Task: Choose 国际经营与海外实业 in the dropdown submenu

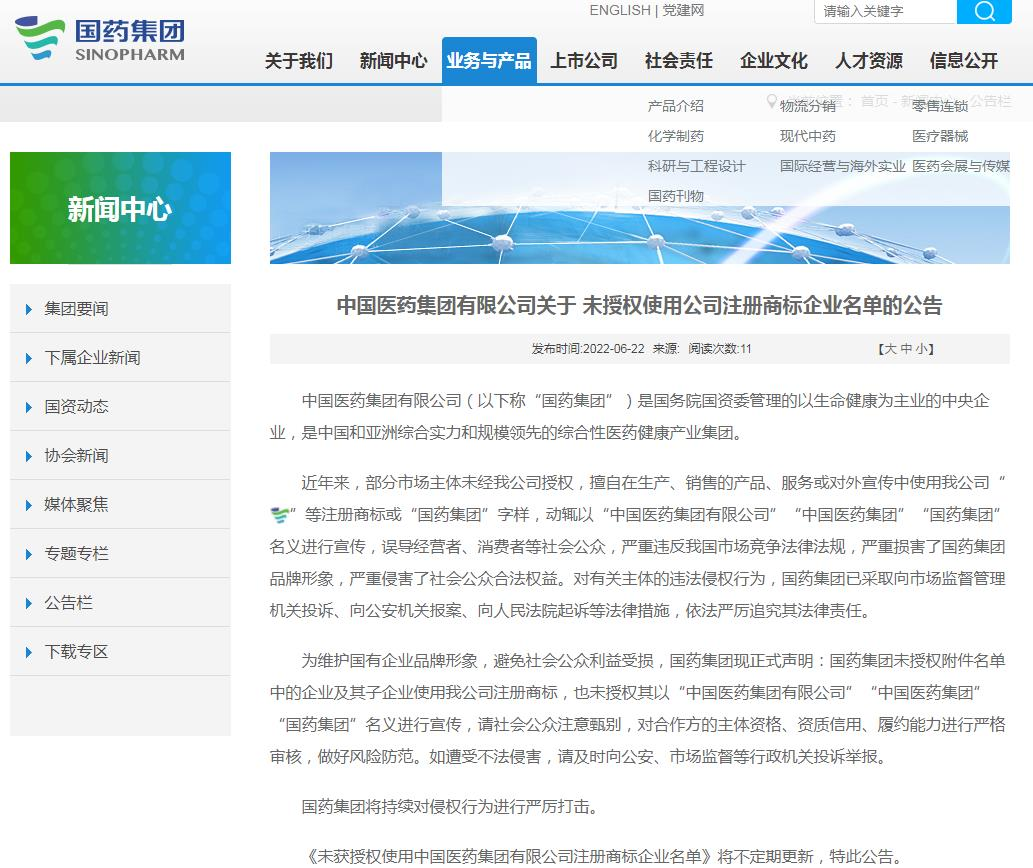Action: tap(843, 166)
